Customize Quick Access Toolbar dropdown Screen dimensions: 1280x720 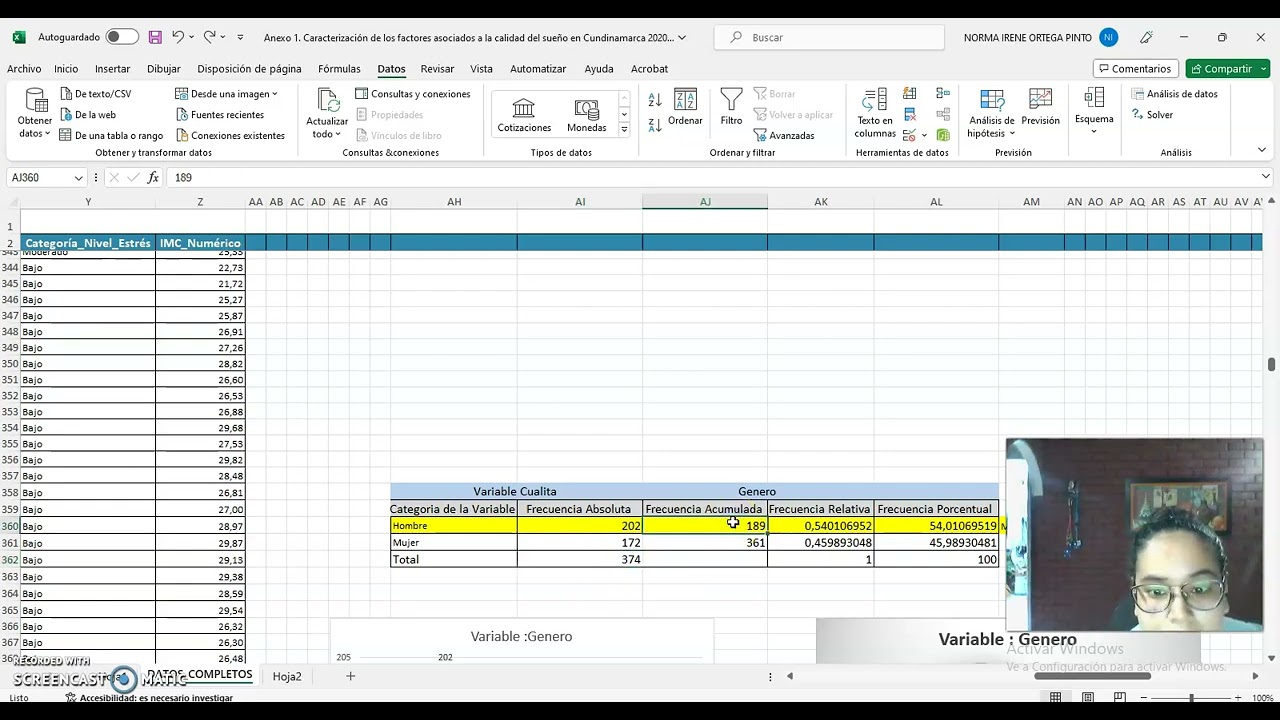pos(240,37)
